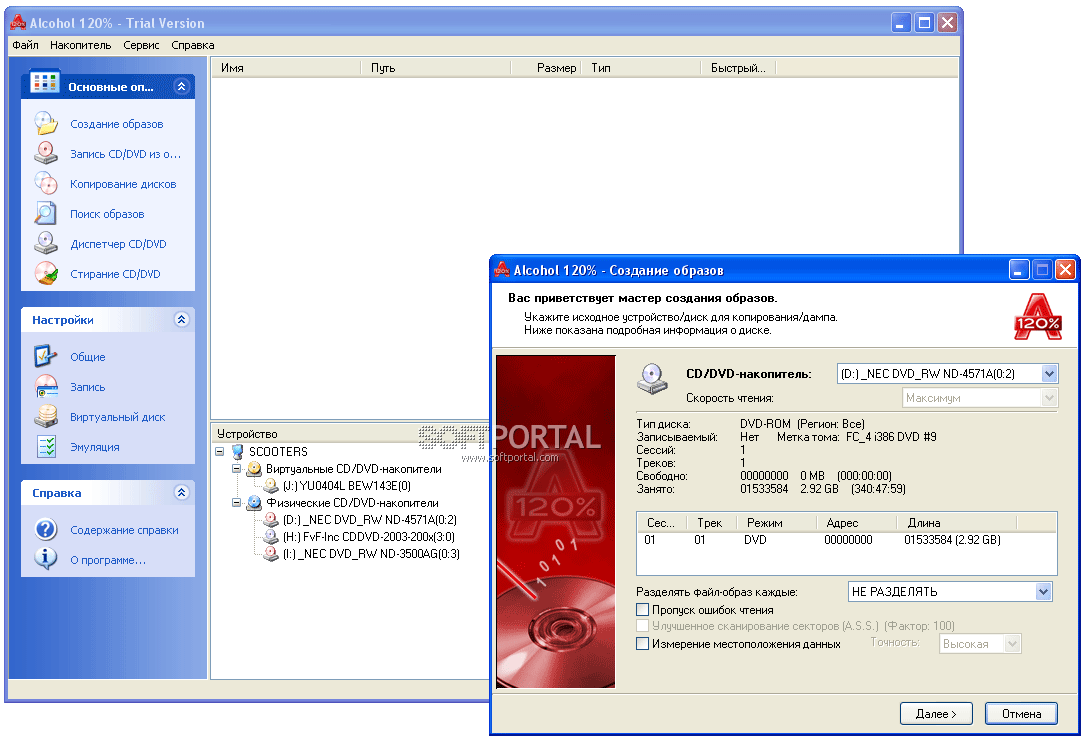
Task: Open the Сервис menu
Action: [141, 45]
